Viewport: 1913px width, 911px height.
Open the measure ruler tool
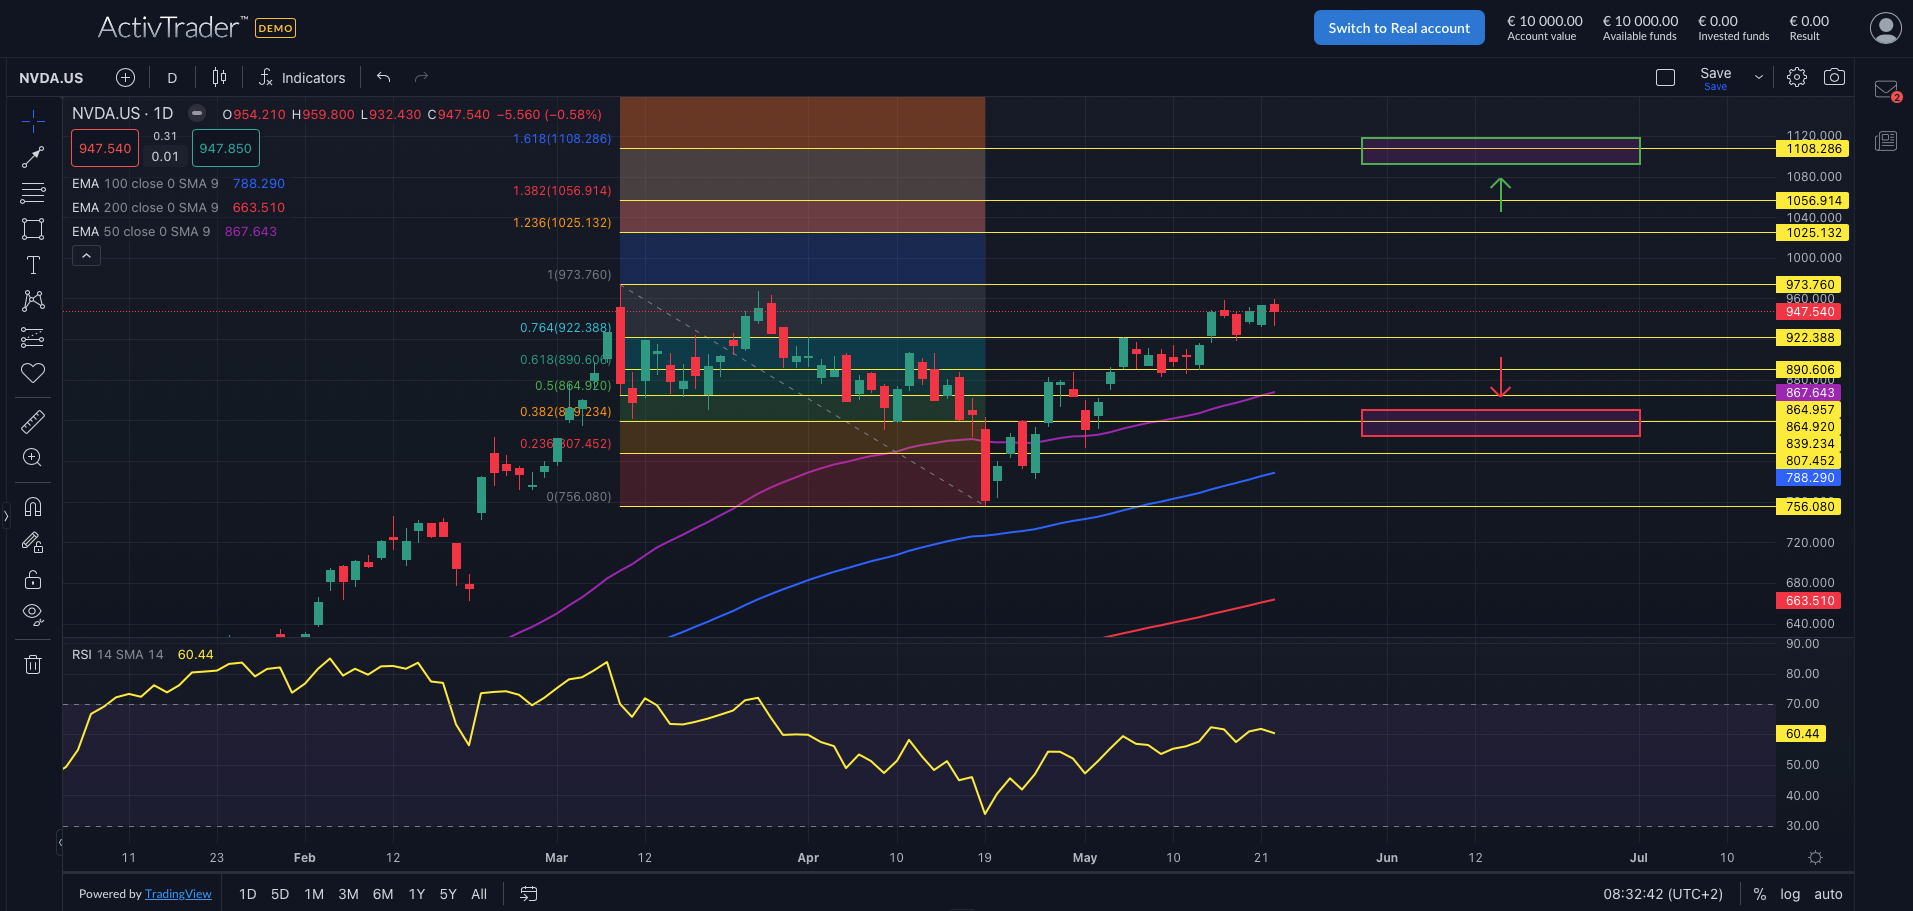tap(33, 421)
